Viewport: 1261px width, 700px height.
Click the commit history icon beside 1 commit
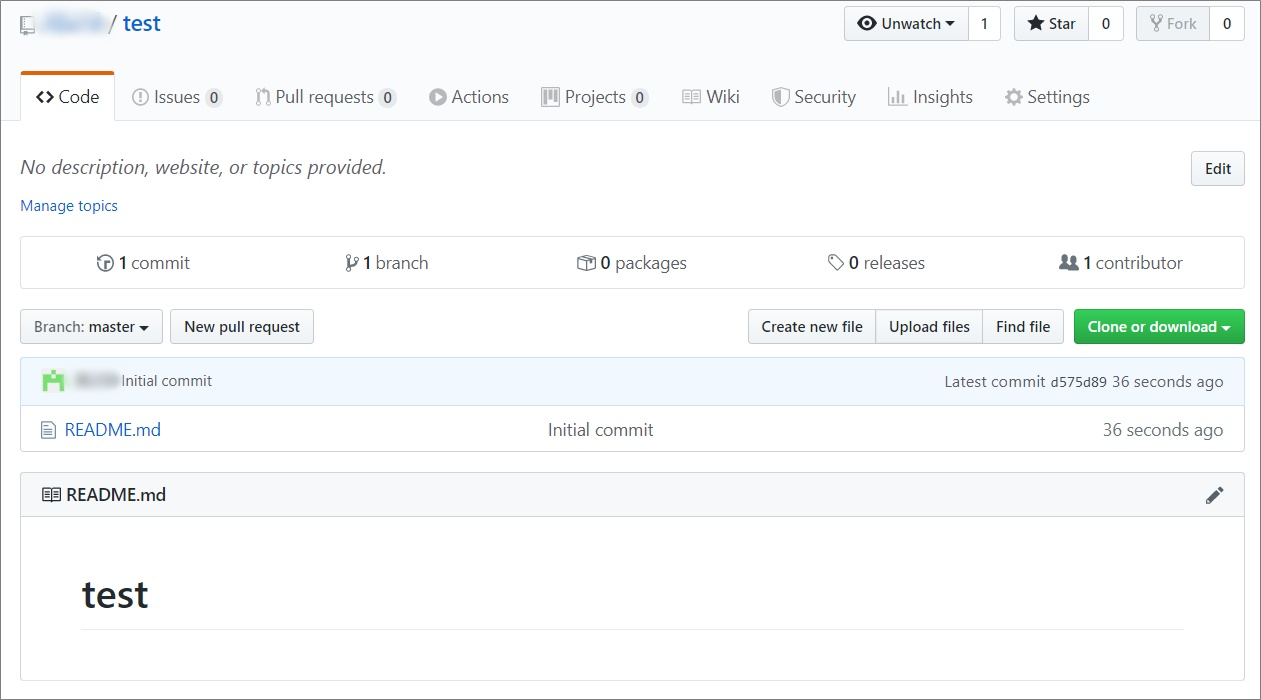click(x=105, y=263)
